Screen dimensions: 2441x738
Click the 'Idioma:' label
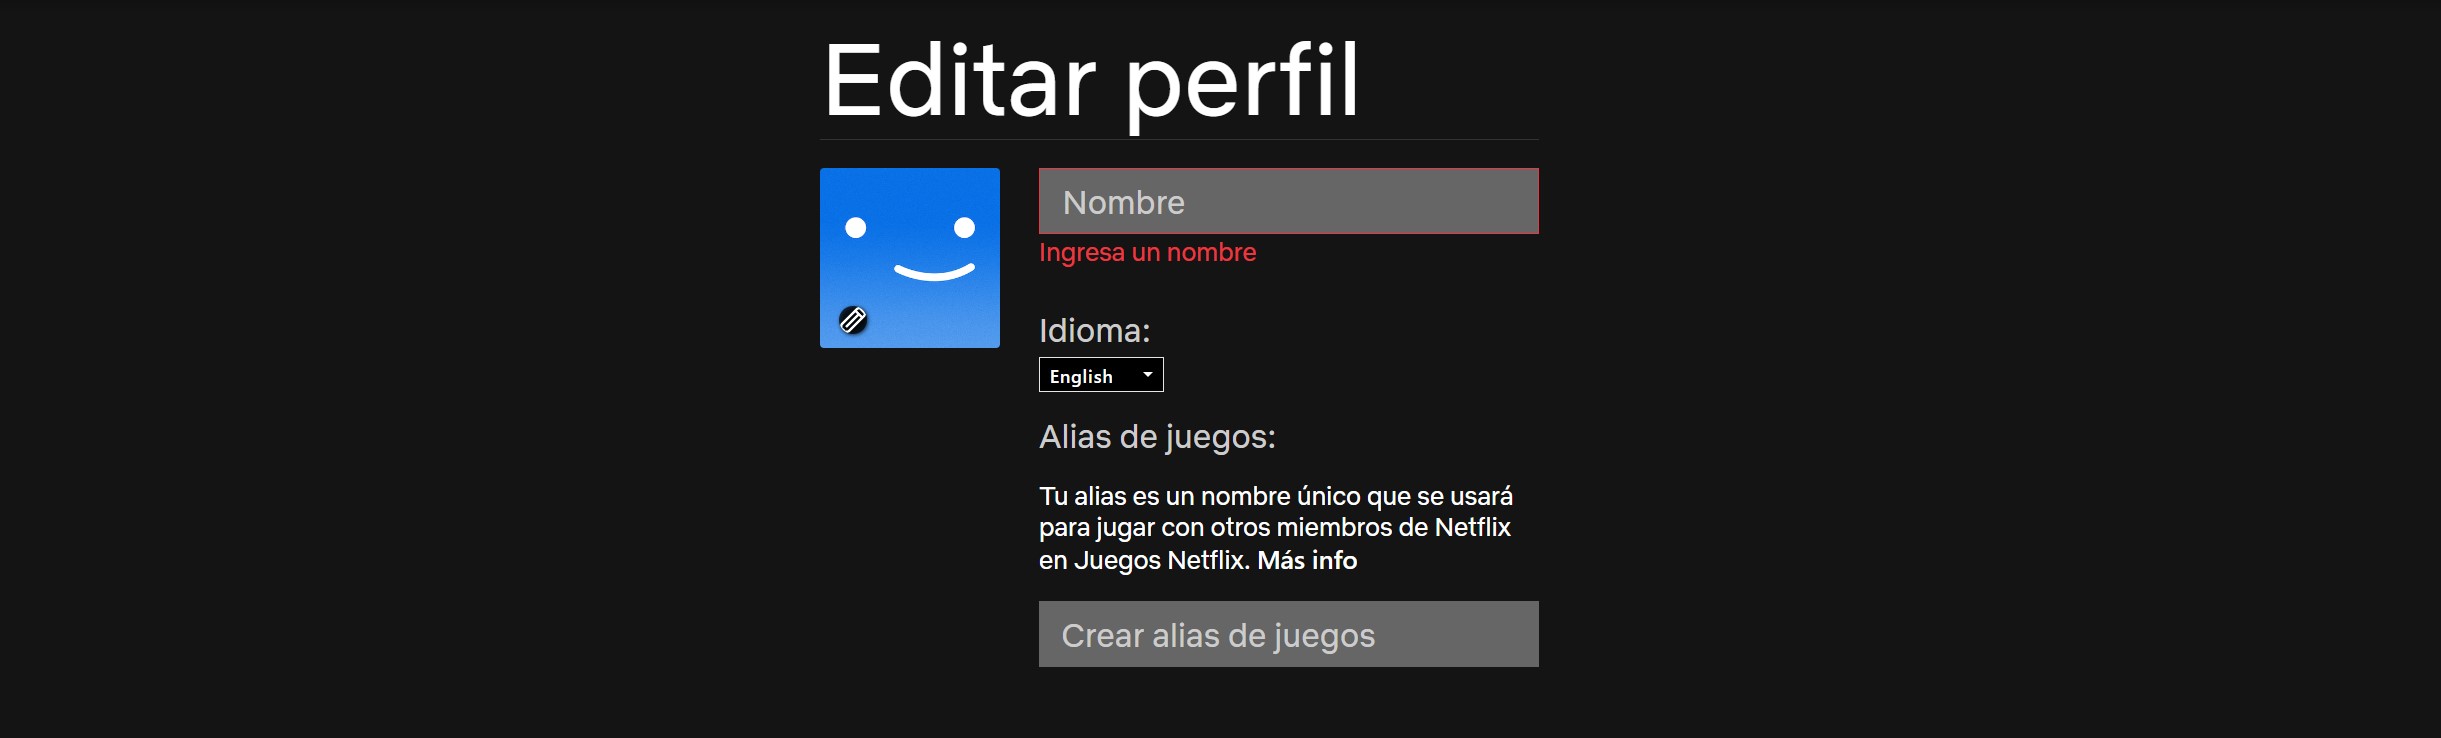pos(1095,331)
